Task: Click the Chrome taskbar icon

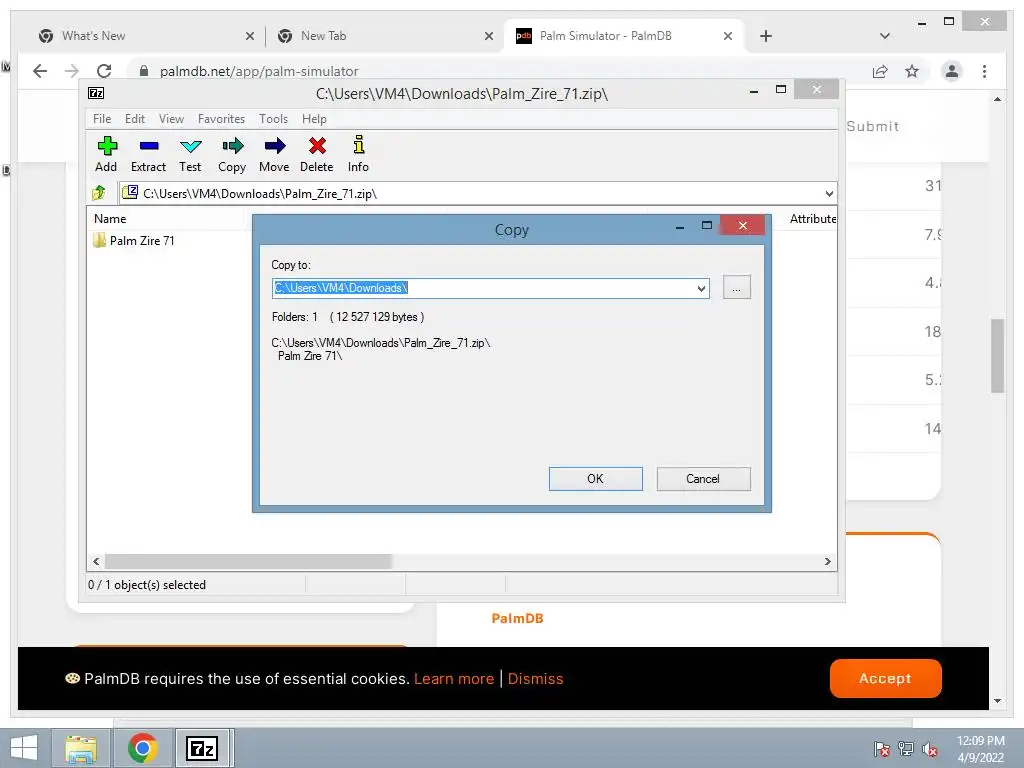Action: (x=142, y=748)
